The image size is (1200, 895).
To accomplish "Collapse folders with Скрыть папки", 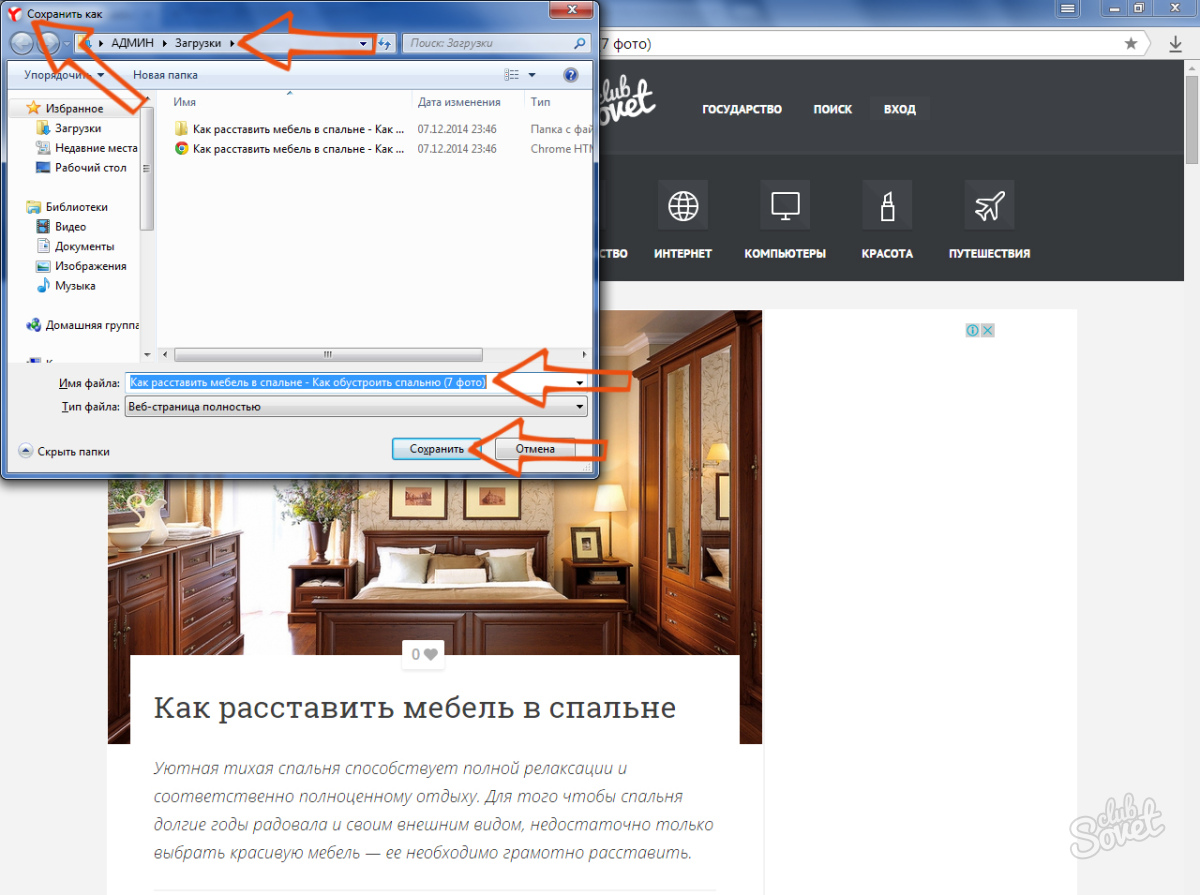I will pos(64,451).
